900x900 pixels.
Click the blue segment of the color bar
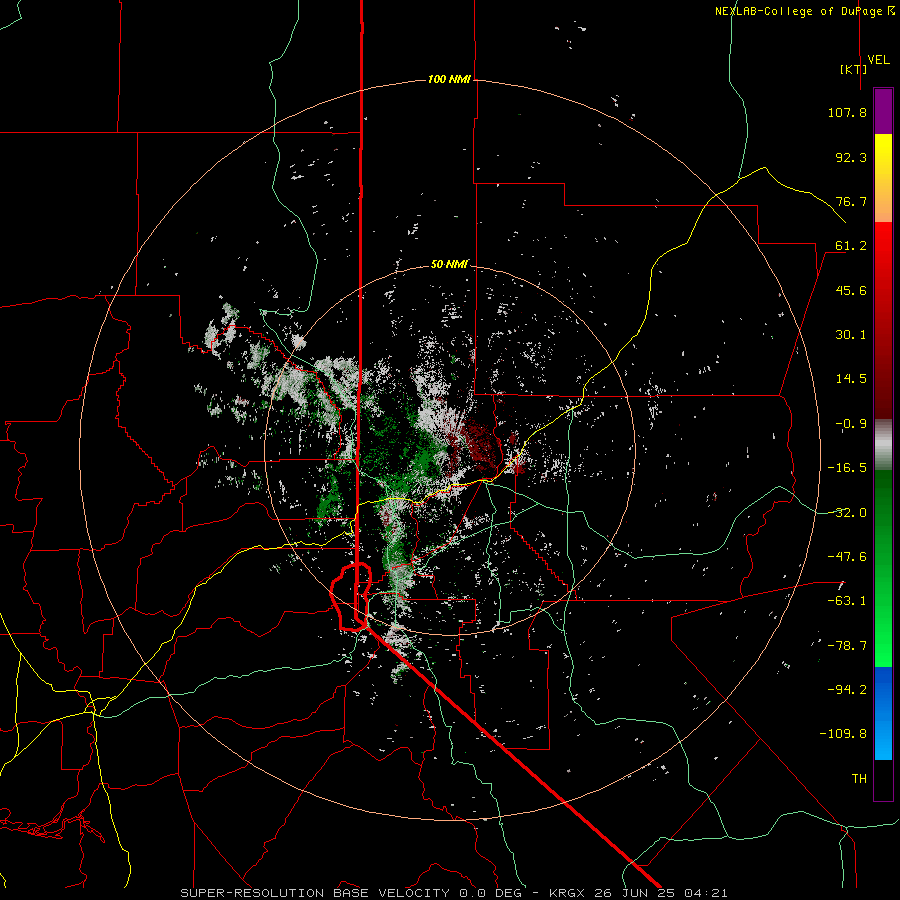[x=883, y=713]
